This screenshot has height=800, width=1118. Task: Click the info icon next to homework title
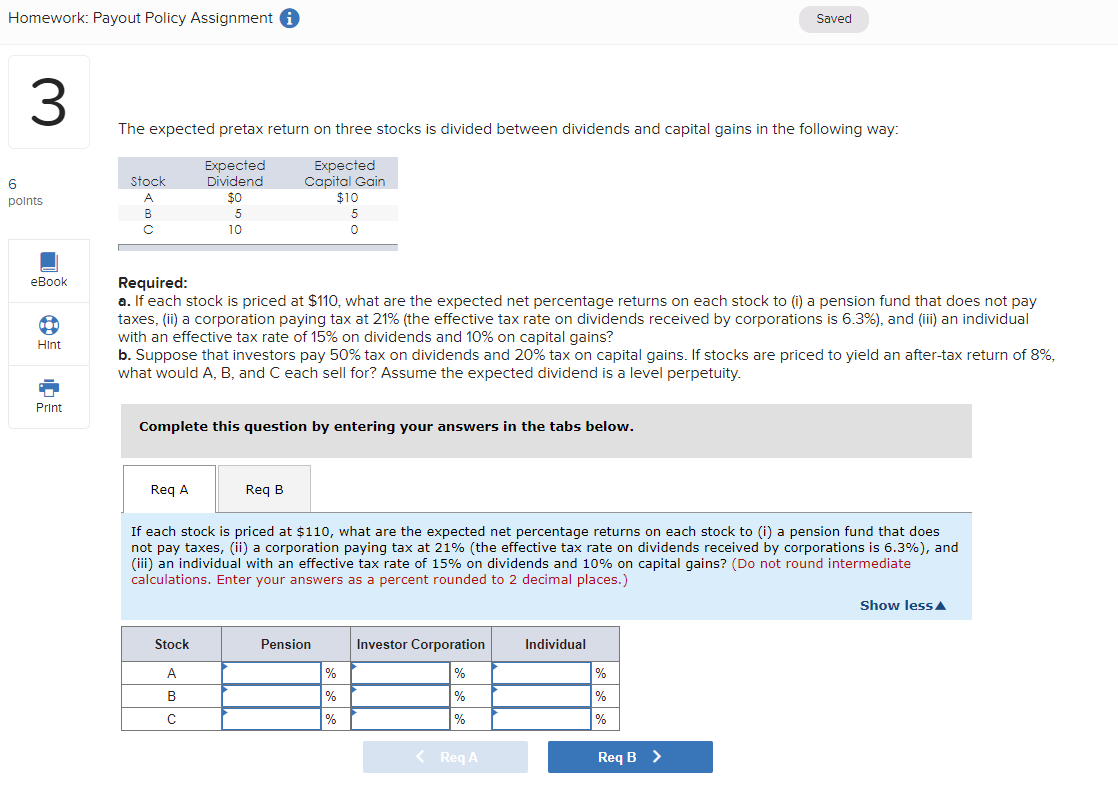click(x=289, y=17)
